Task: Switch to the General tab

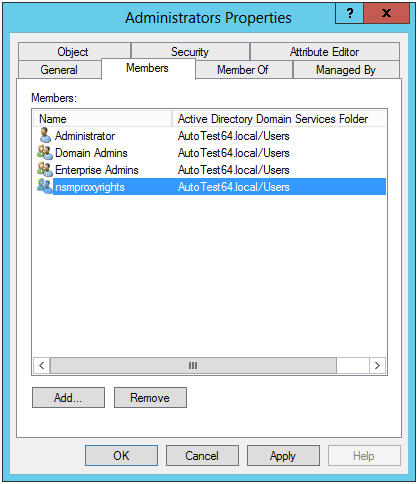Action: (59, 70)
